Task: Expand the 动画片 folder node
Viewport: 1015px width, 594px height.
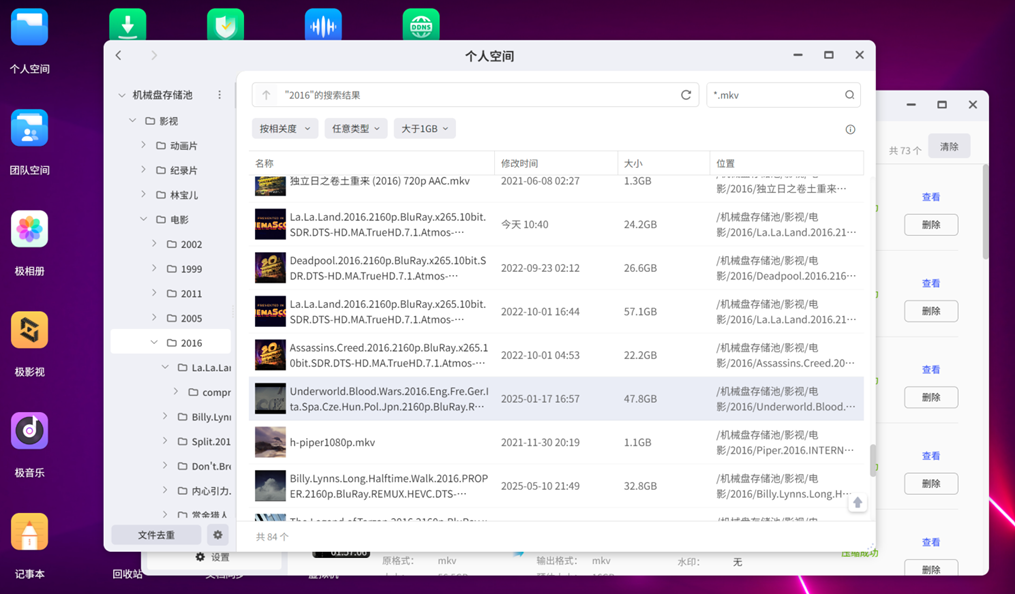Action: [144, 145]
